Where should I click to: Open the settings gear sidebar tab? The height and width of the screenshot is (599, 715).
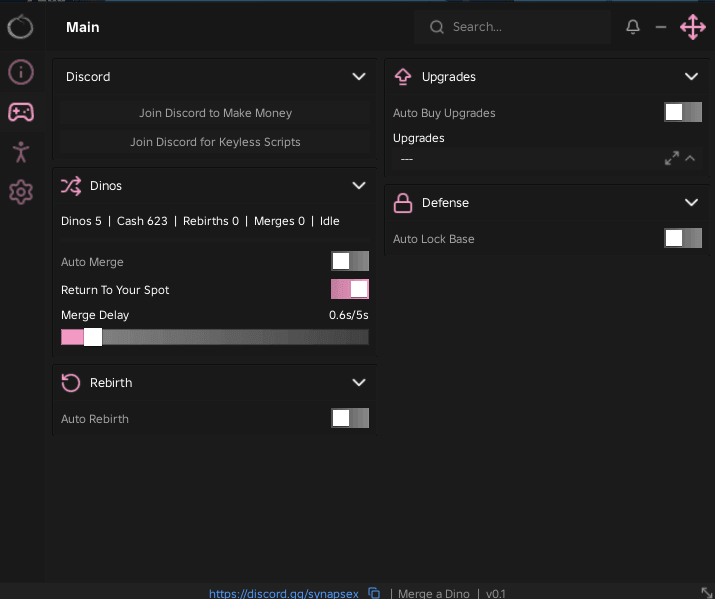pyautogui.click(x=21, y=192)
